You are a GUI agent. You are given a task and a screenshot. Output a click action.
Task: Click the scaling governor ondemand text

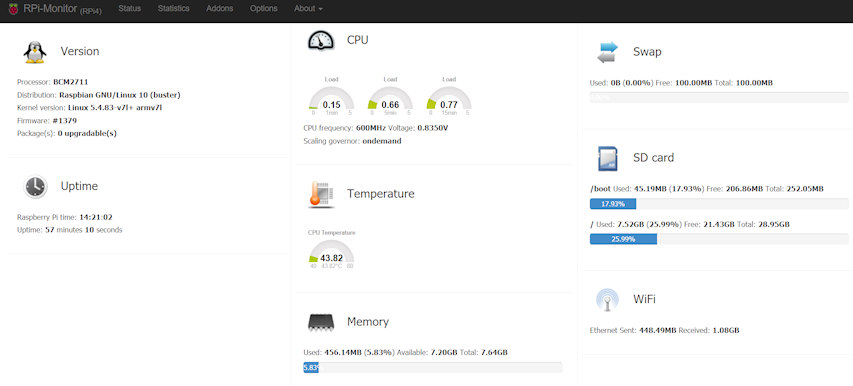(x=382, y=141)
